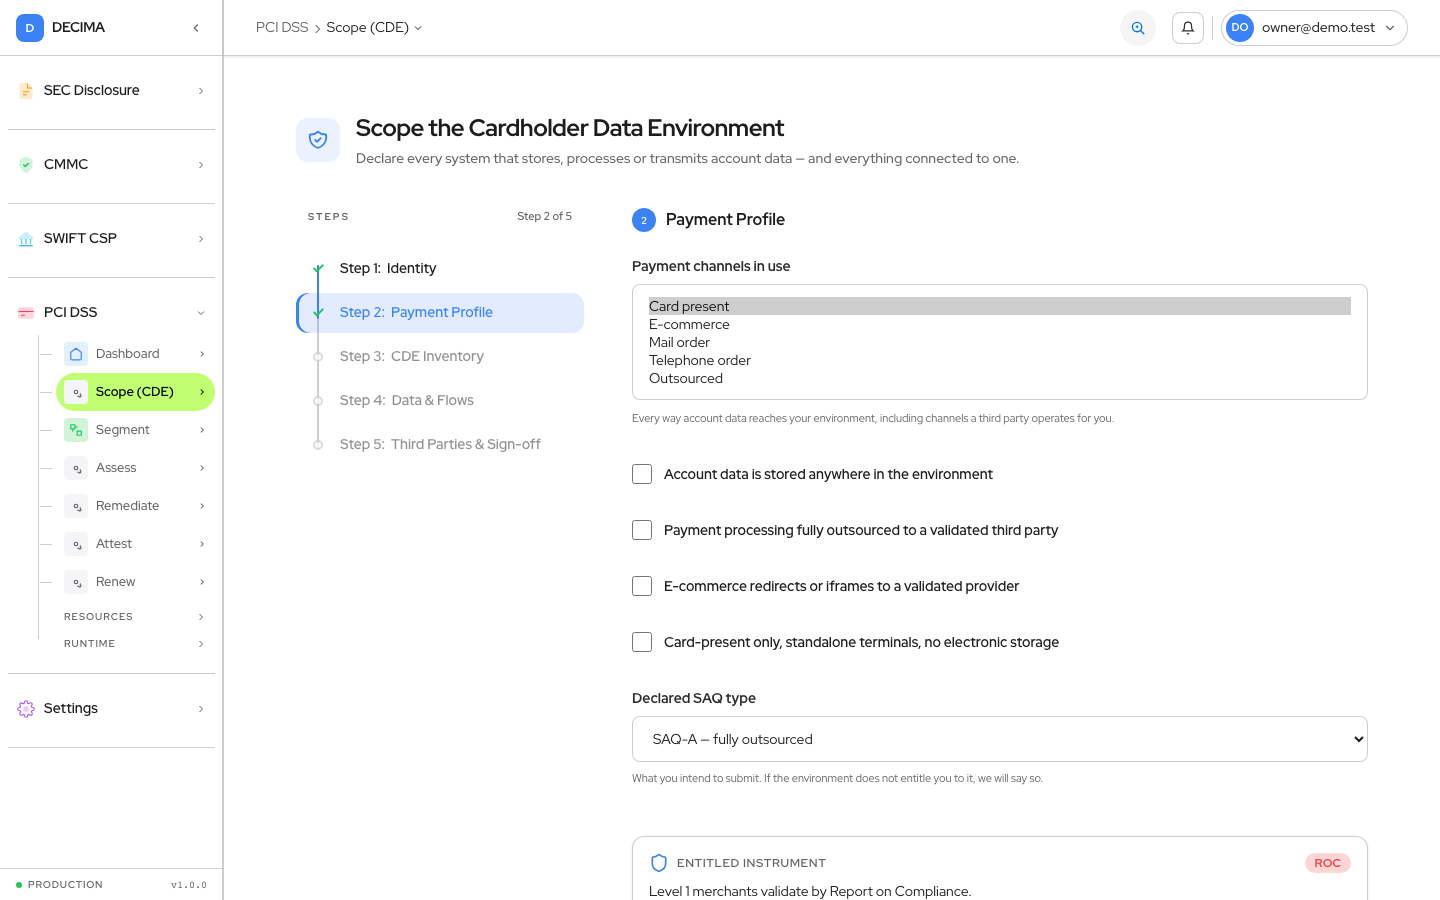Click the Remediate icon in sidebar
This screenshot has height=900, width=1440.
pyautogui.click(x=76, y=506)
